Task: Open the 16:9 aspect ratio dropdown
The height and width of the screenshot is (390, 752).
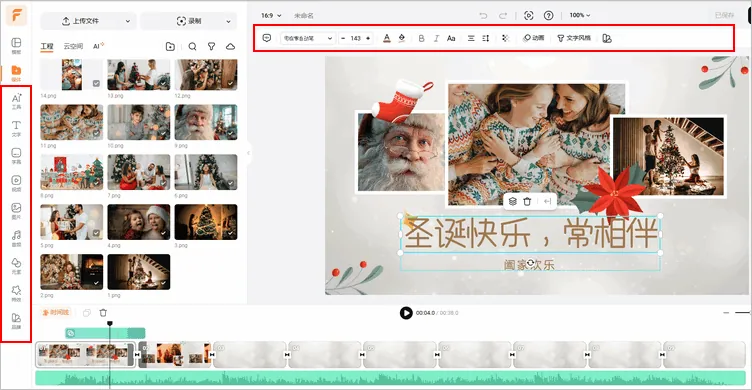Action: [x=271, y=15]
